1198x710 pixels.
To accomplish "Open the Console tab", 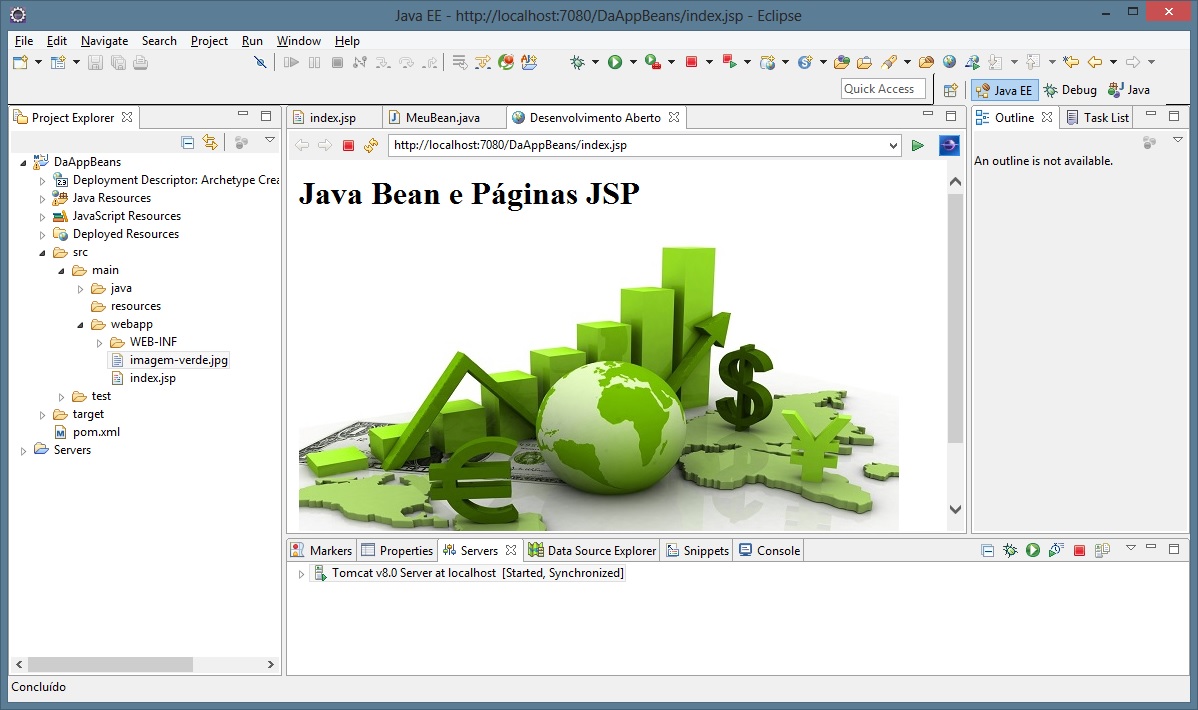I will tap(777, 551).
